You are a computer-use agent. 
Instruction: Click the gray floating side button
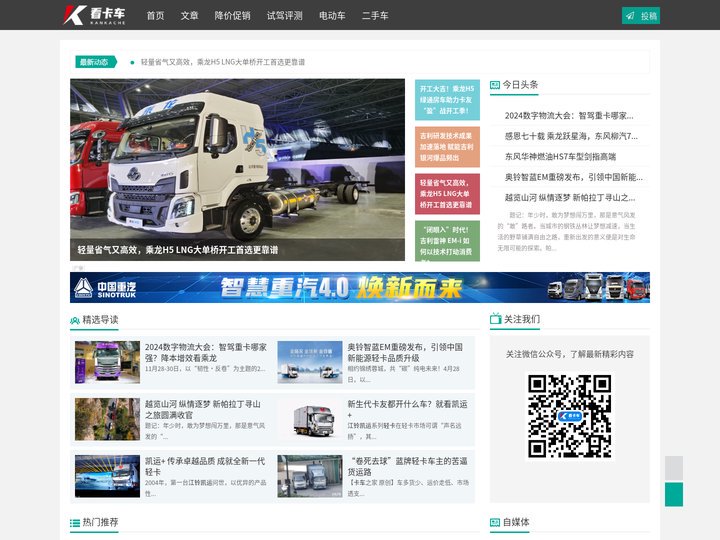674,468
